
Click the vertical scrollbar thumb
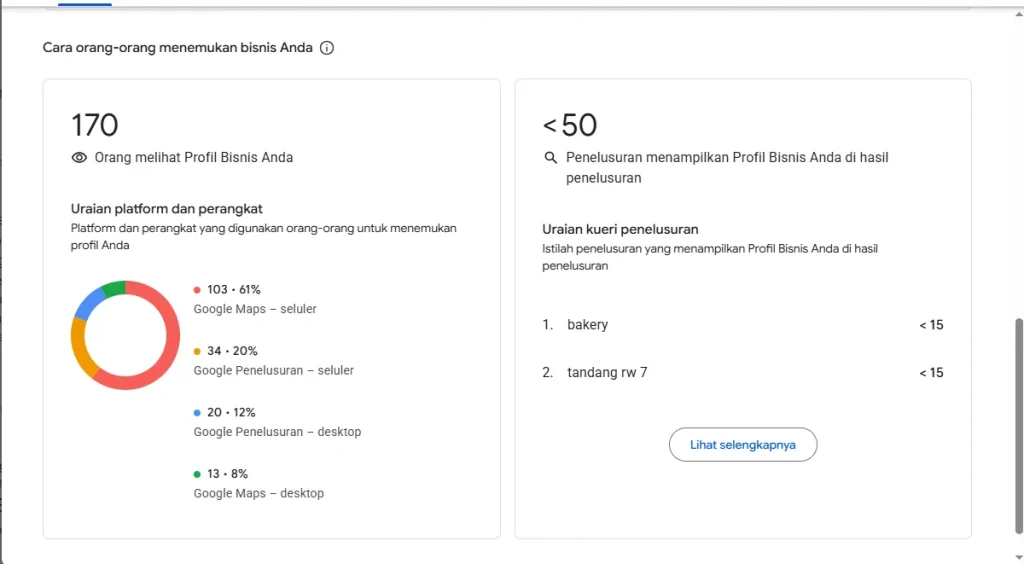1019,426
